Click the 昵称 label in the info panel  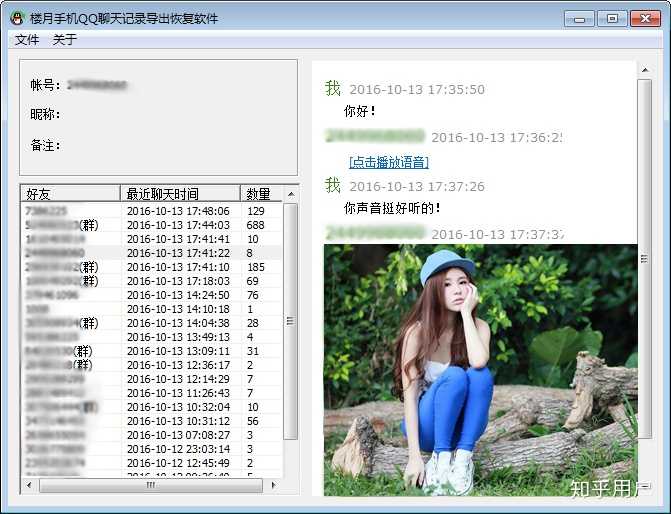click(x=45, y=114)
